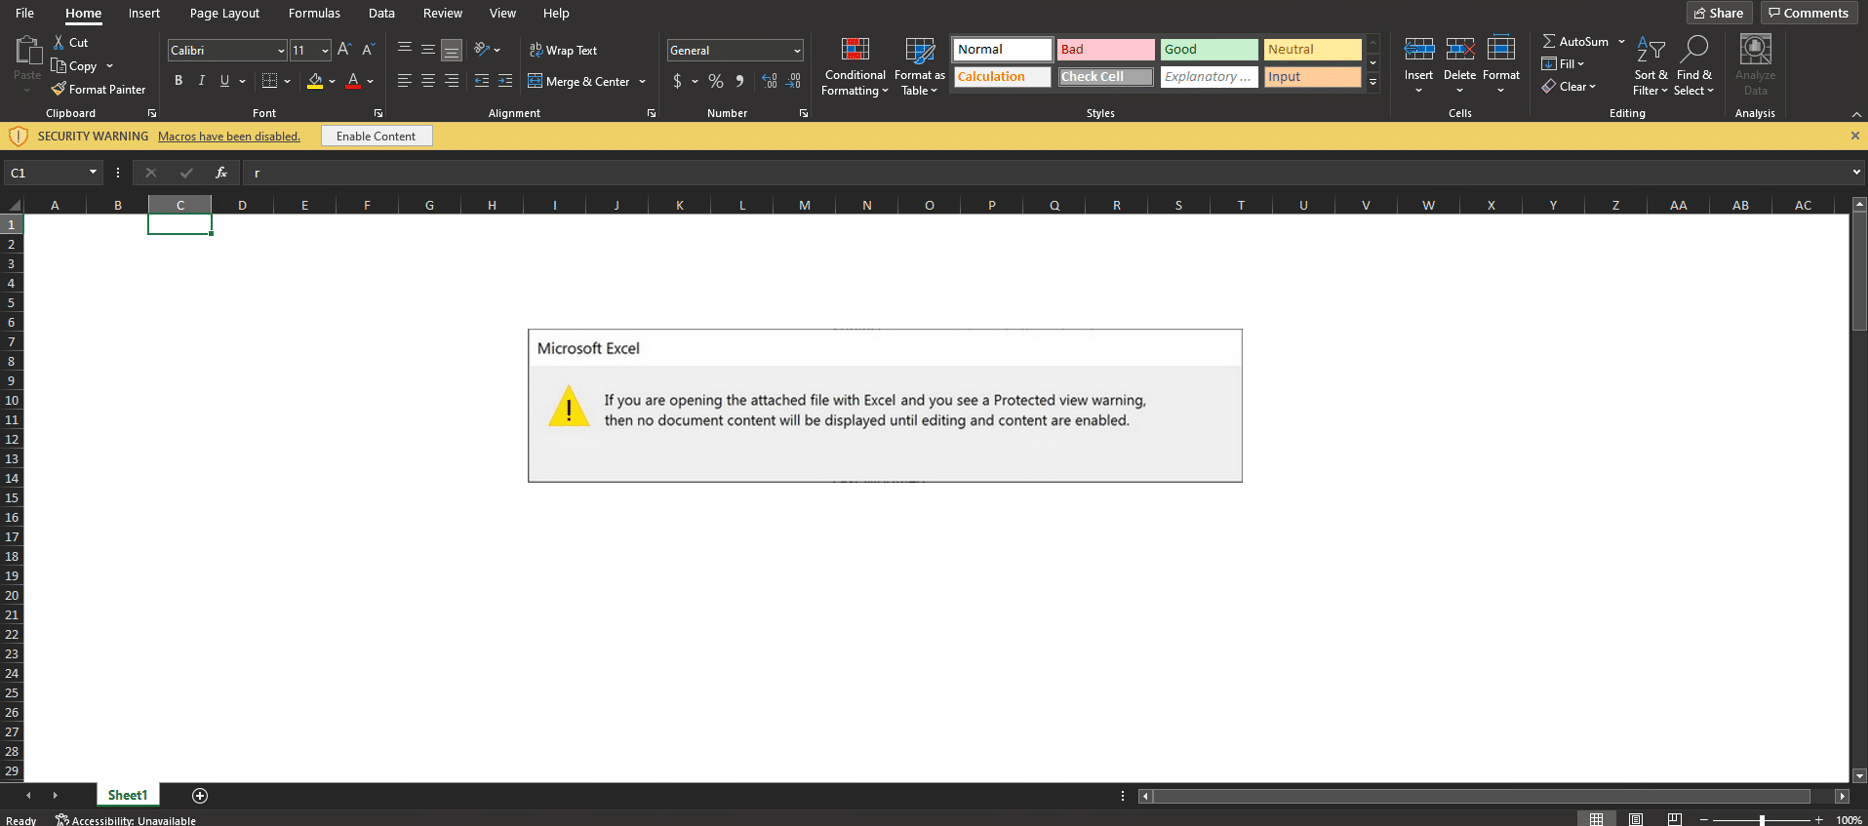Expand the Name Box dropdown arrow
Viewport: 1868px width, 826px height.
pyautogui.click(x=93, y=173)
